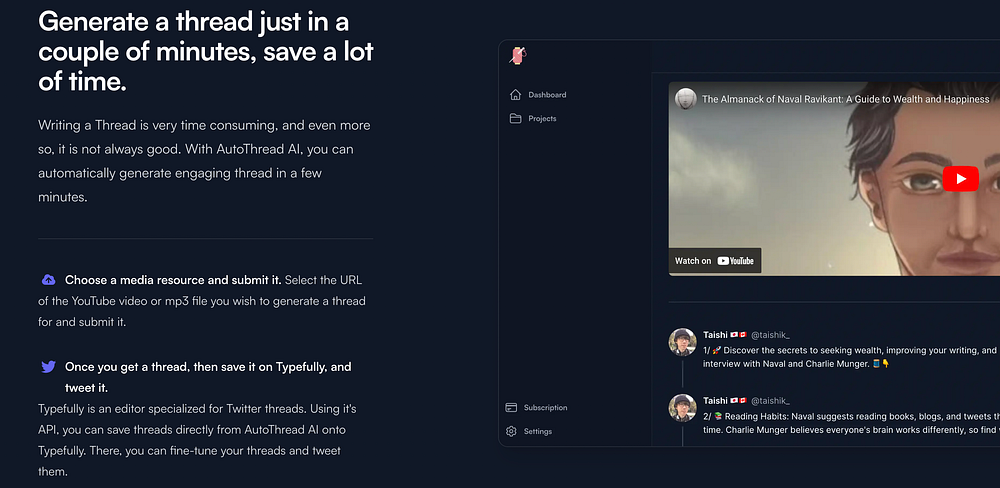The height and width of the screenshot is (488, 1000).
Task: Play the YouTube video with the red button
Action: point(960,179)
